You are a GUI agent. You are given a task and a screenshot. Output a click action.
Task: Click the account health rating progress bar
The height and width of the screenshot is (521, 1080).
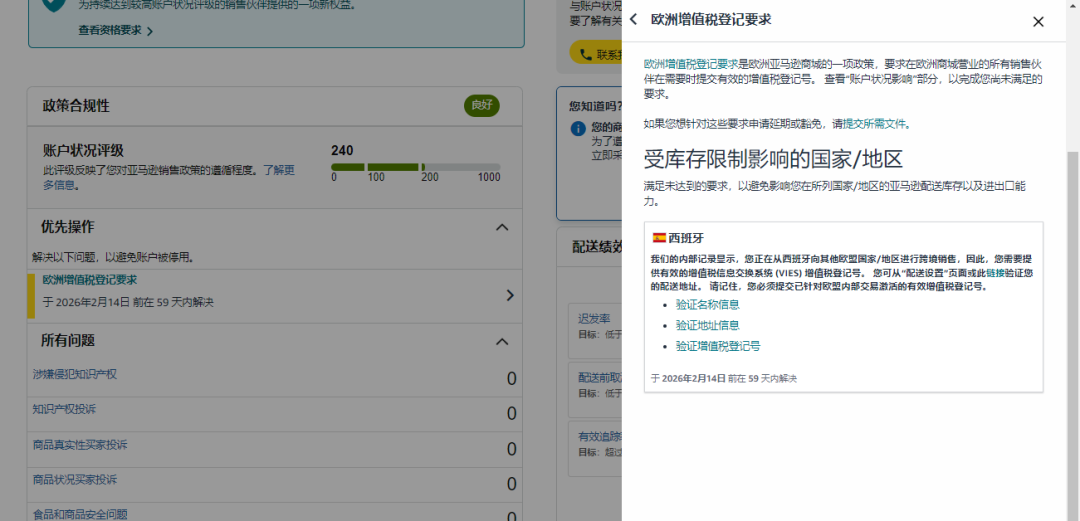coord(415,167)
